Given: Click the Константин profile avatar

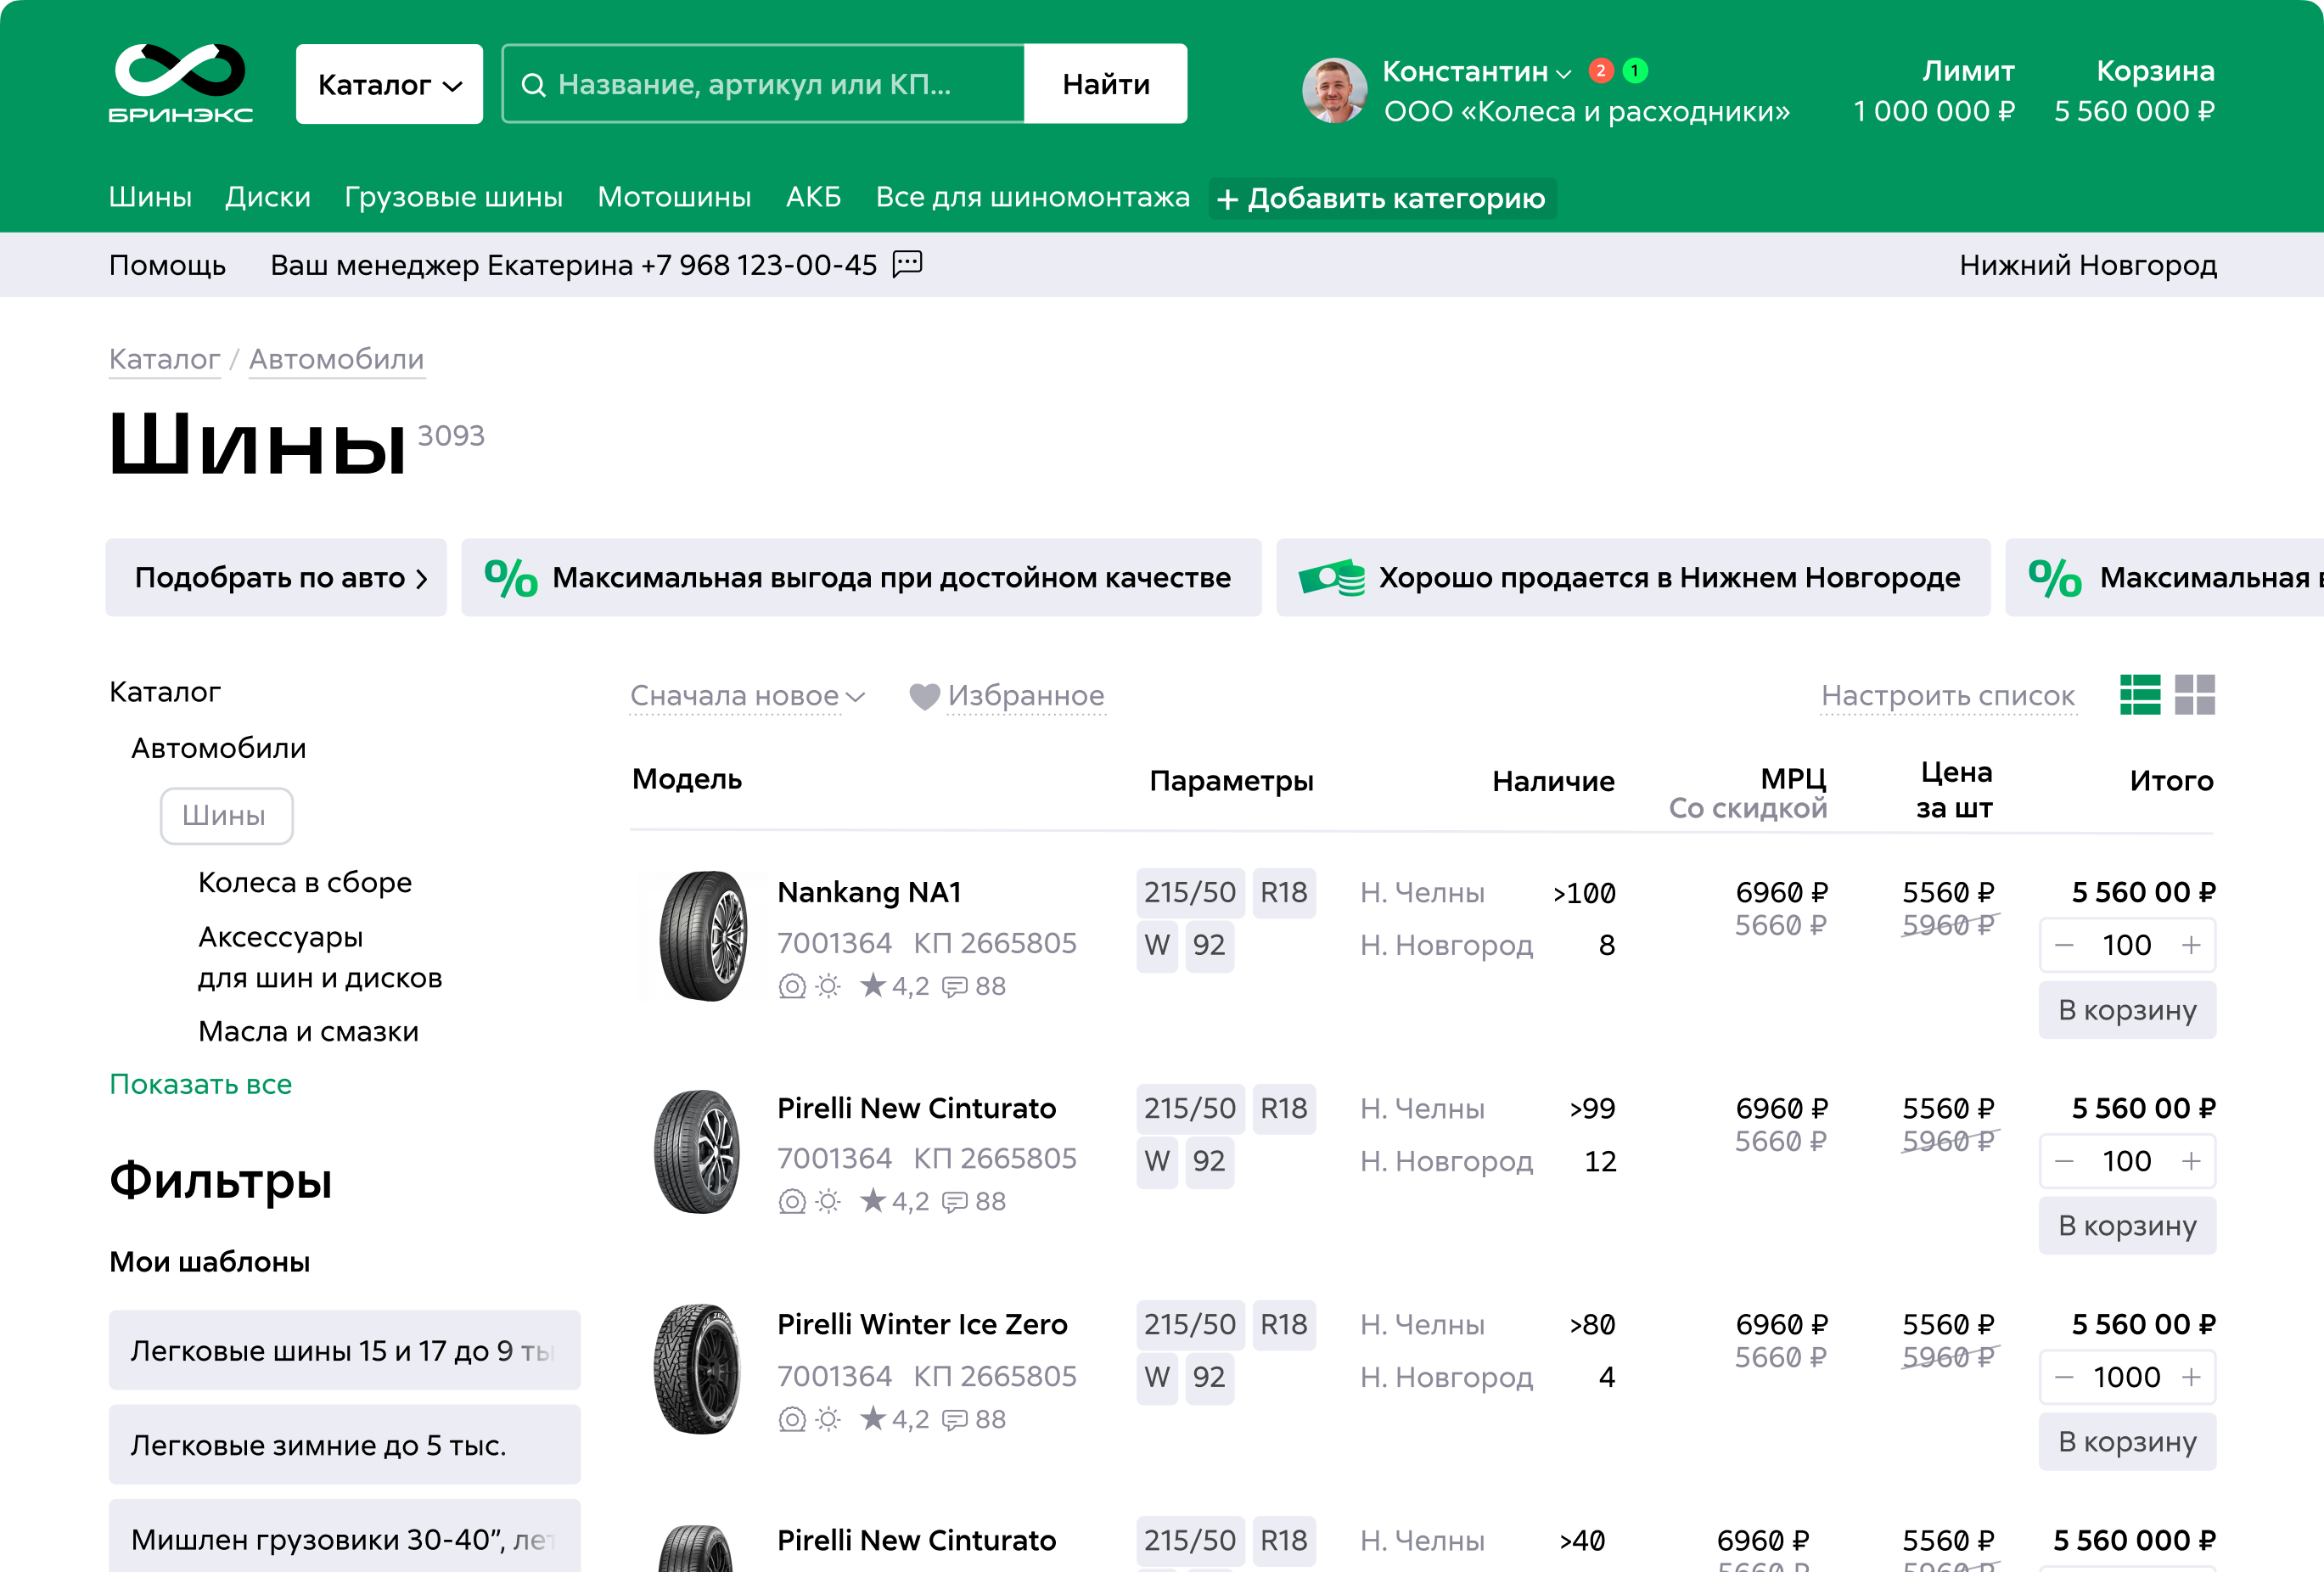Looking at the screenshot, I should tap(1334, 90).
